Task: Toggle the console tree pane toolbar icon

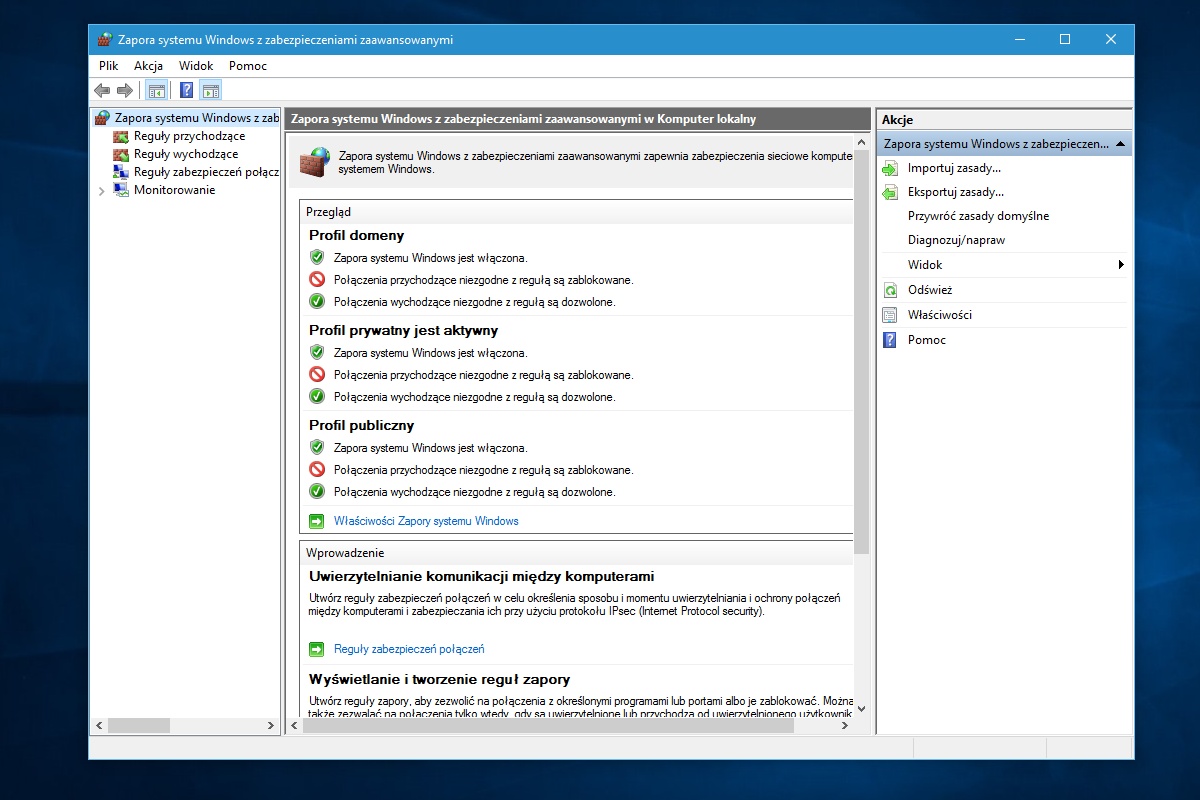Action: pos(157,90)
